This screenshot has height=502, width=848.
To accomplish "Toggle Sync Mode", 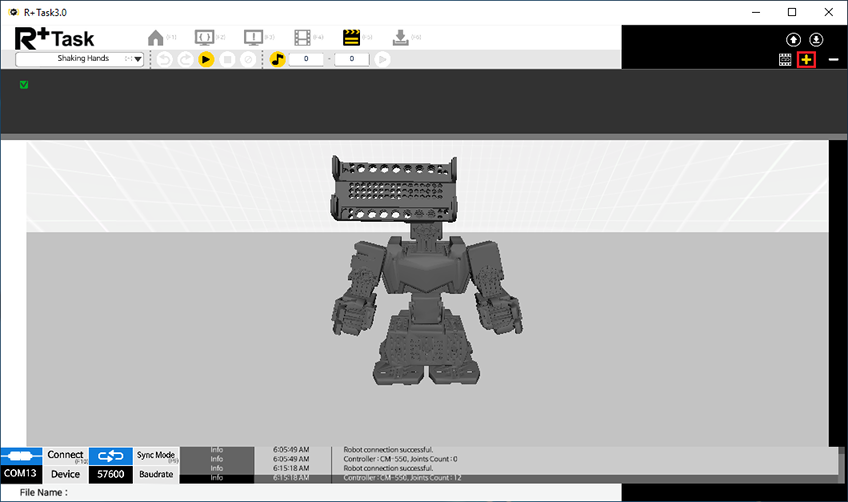I will point(155,455).
